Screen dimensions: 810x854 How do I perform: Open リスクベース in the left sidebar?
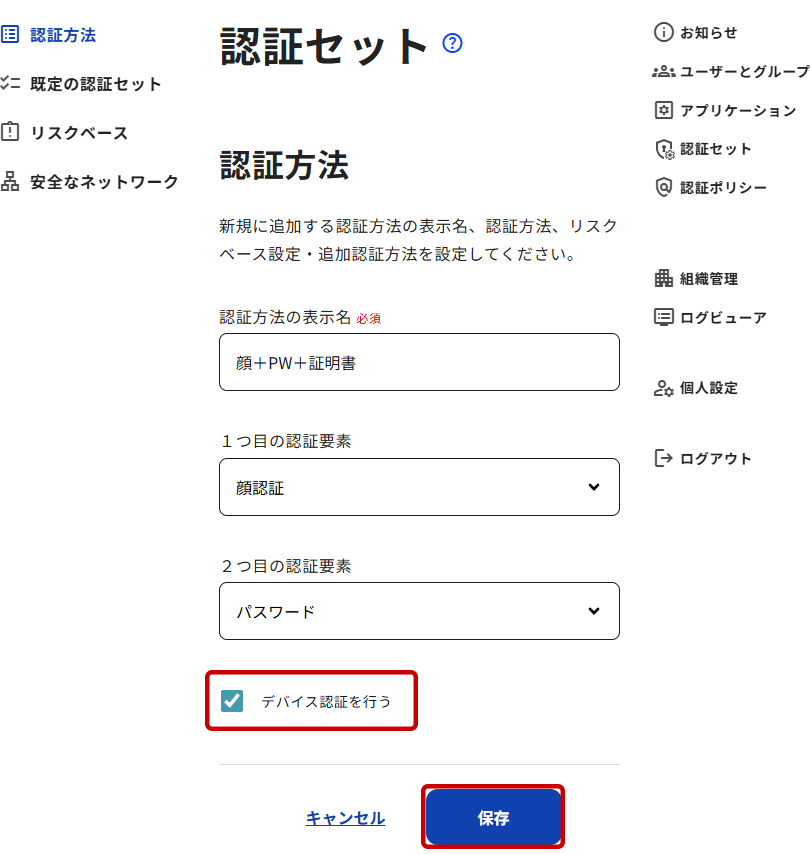[x=78, y=133]
